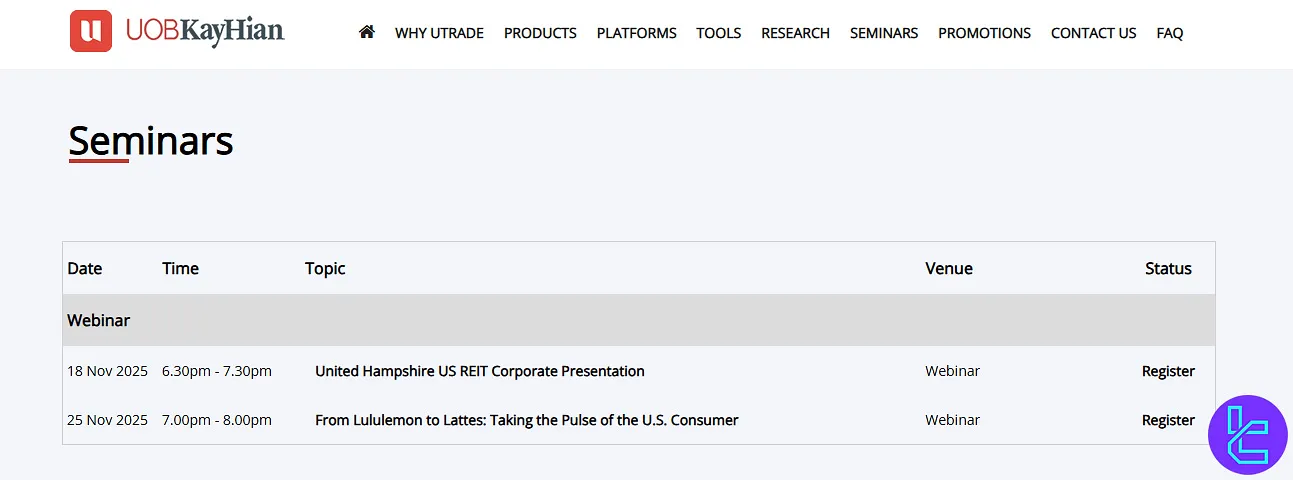The width and height of the screenshot is (1293, 480).
Task: Open the PLATFORMS menu item
Action: [636, 33]
